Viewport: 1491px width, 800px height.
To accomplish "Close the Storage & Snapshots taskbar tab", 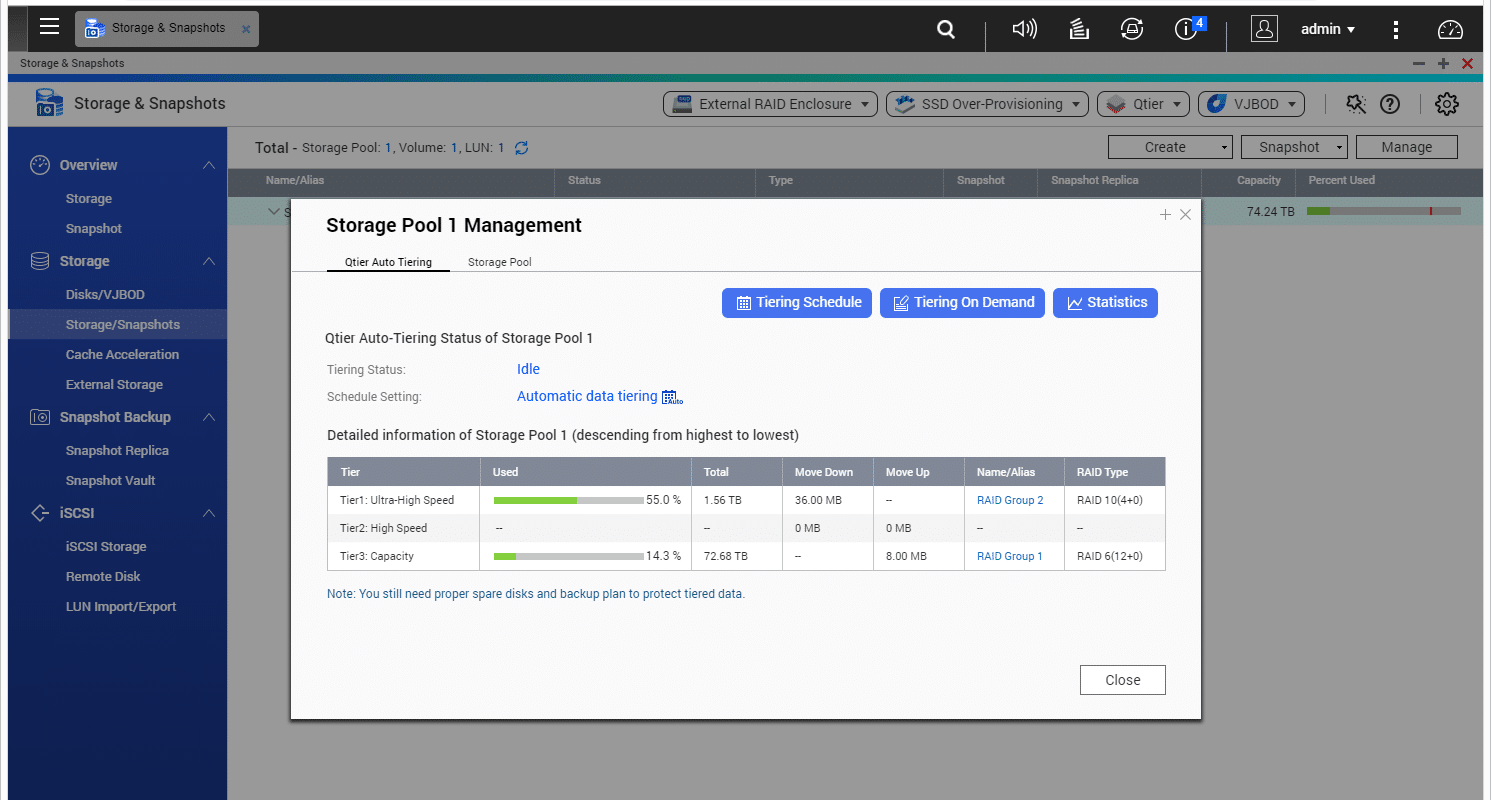I will [246, 29].
